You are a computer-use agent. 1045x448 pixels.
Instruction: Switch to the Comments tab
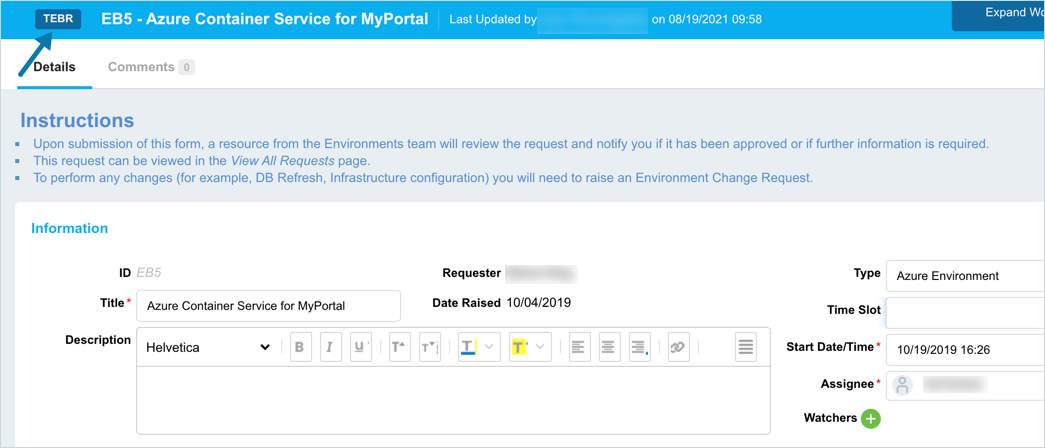click(x=141, y=67)
